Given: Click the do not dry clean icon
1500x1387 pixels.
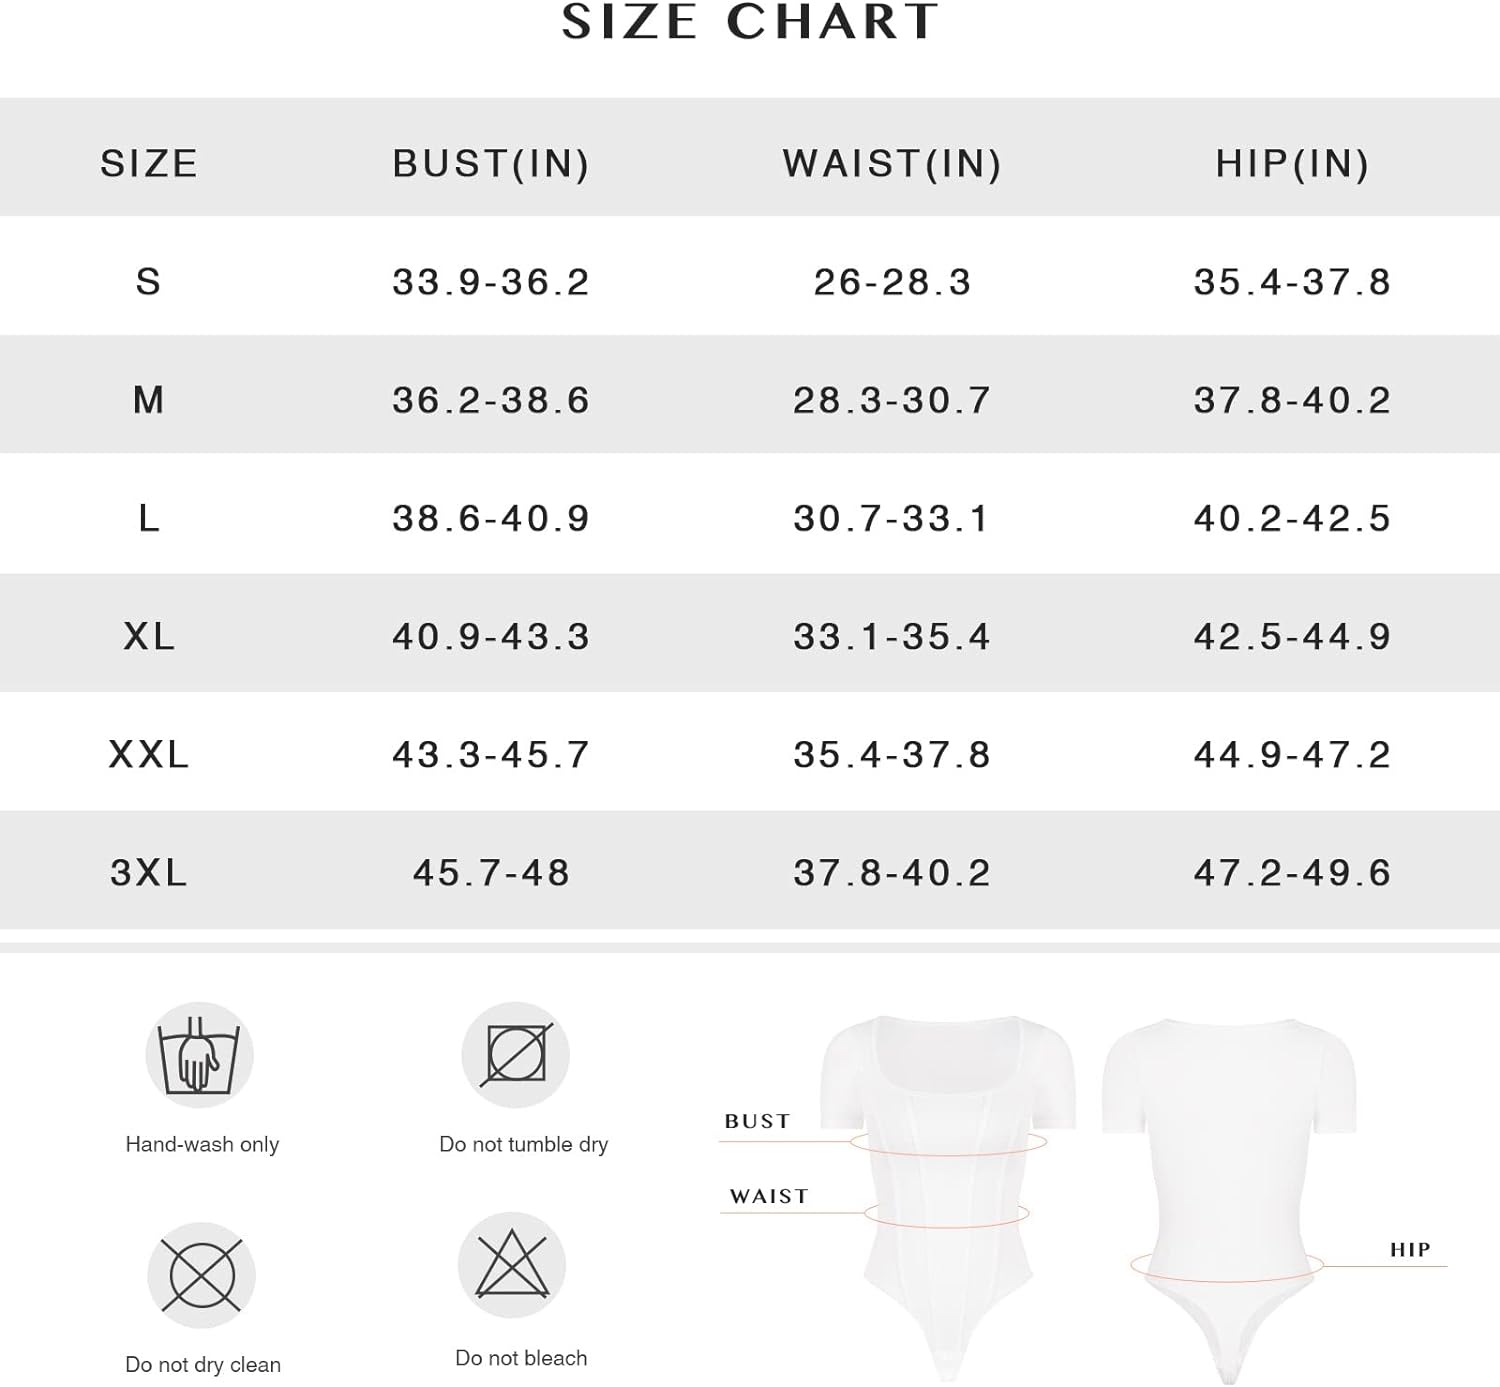Looking at the screenshot, I should click(x=202, y=1276).
